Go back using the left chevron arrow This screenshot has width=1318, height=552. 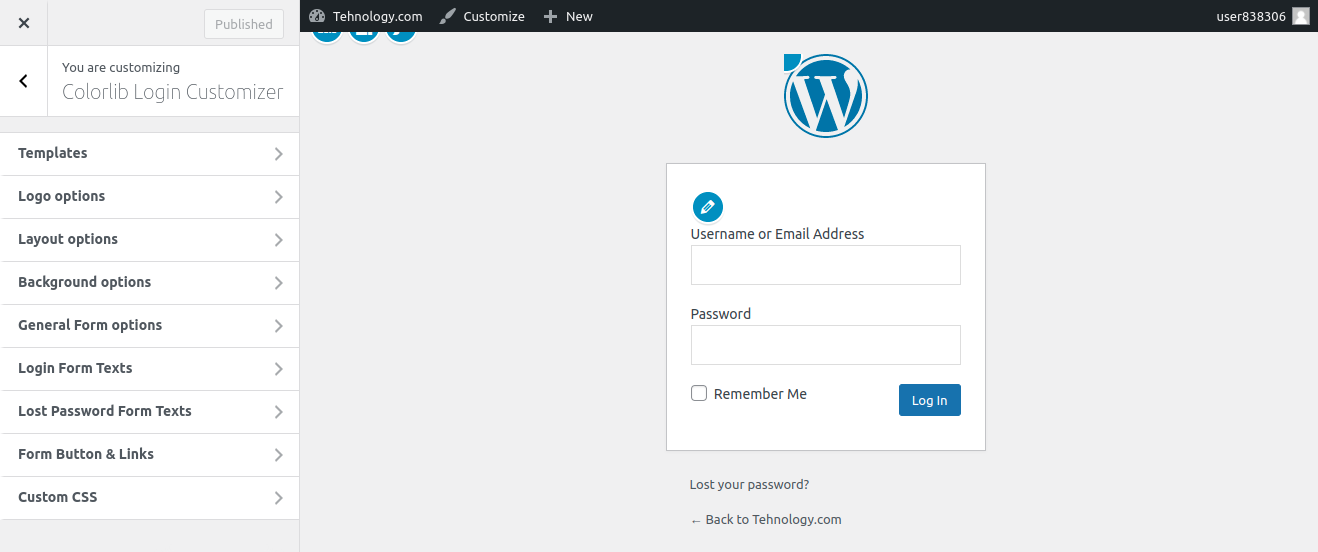point(24,81)
